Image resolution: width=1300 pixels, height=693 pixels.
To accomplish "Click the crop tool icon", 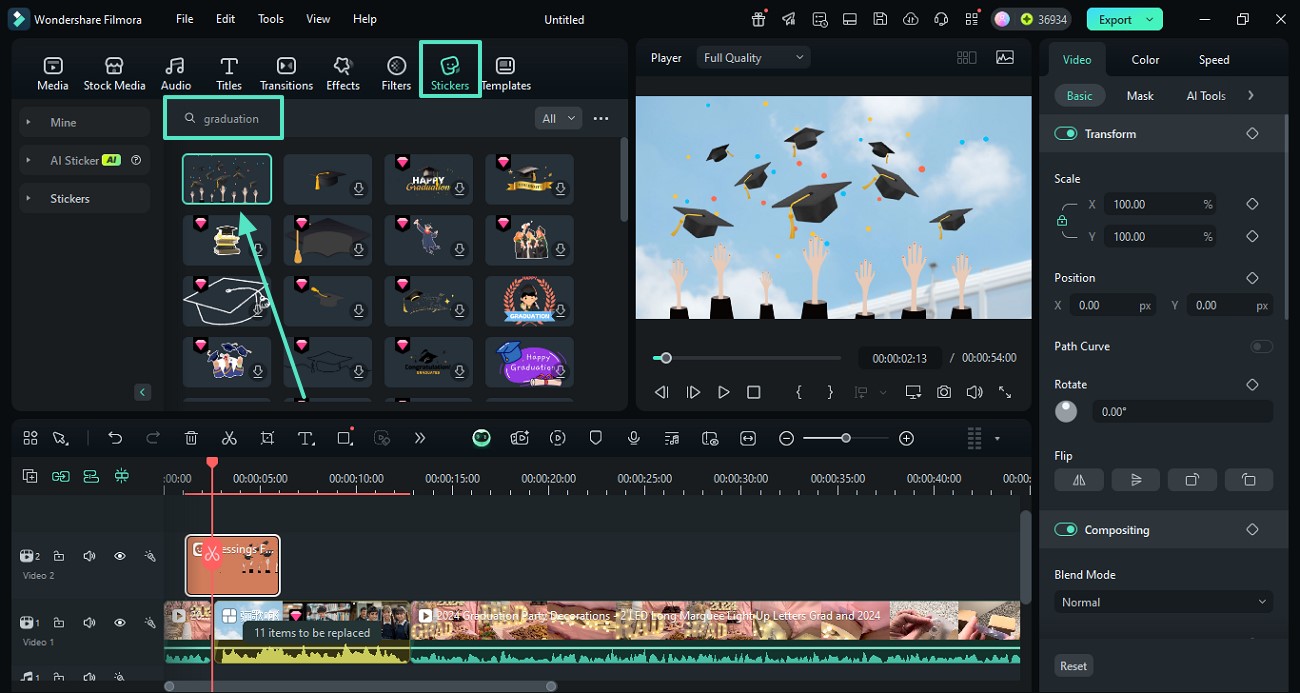I will (267, 438).
